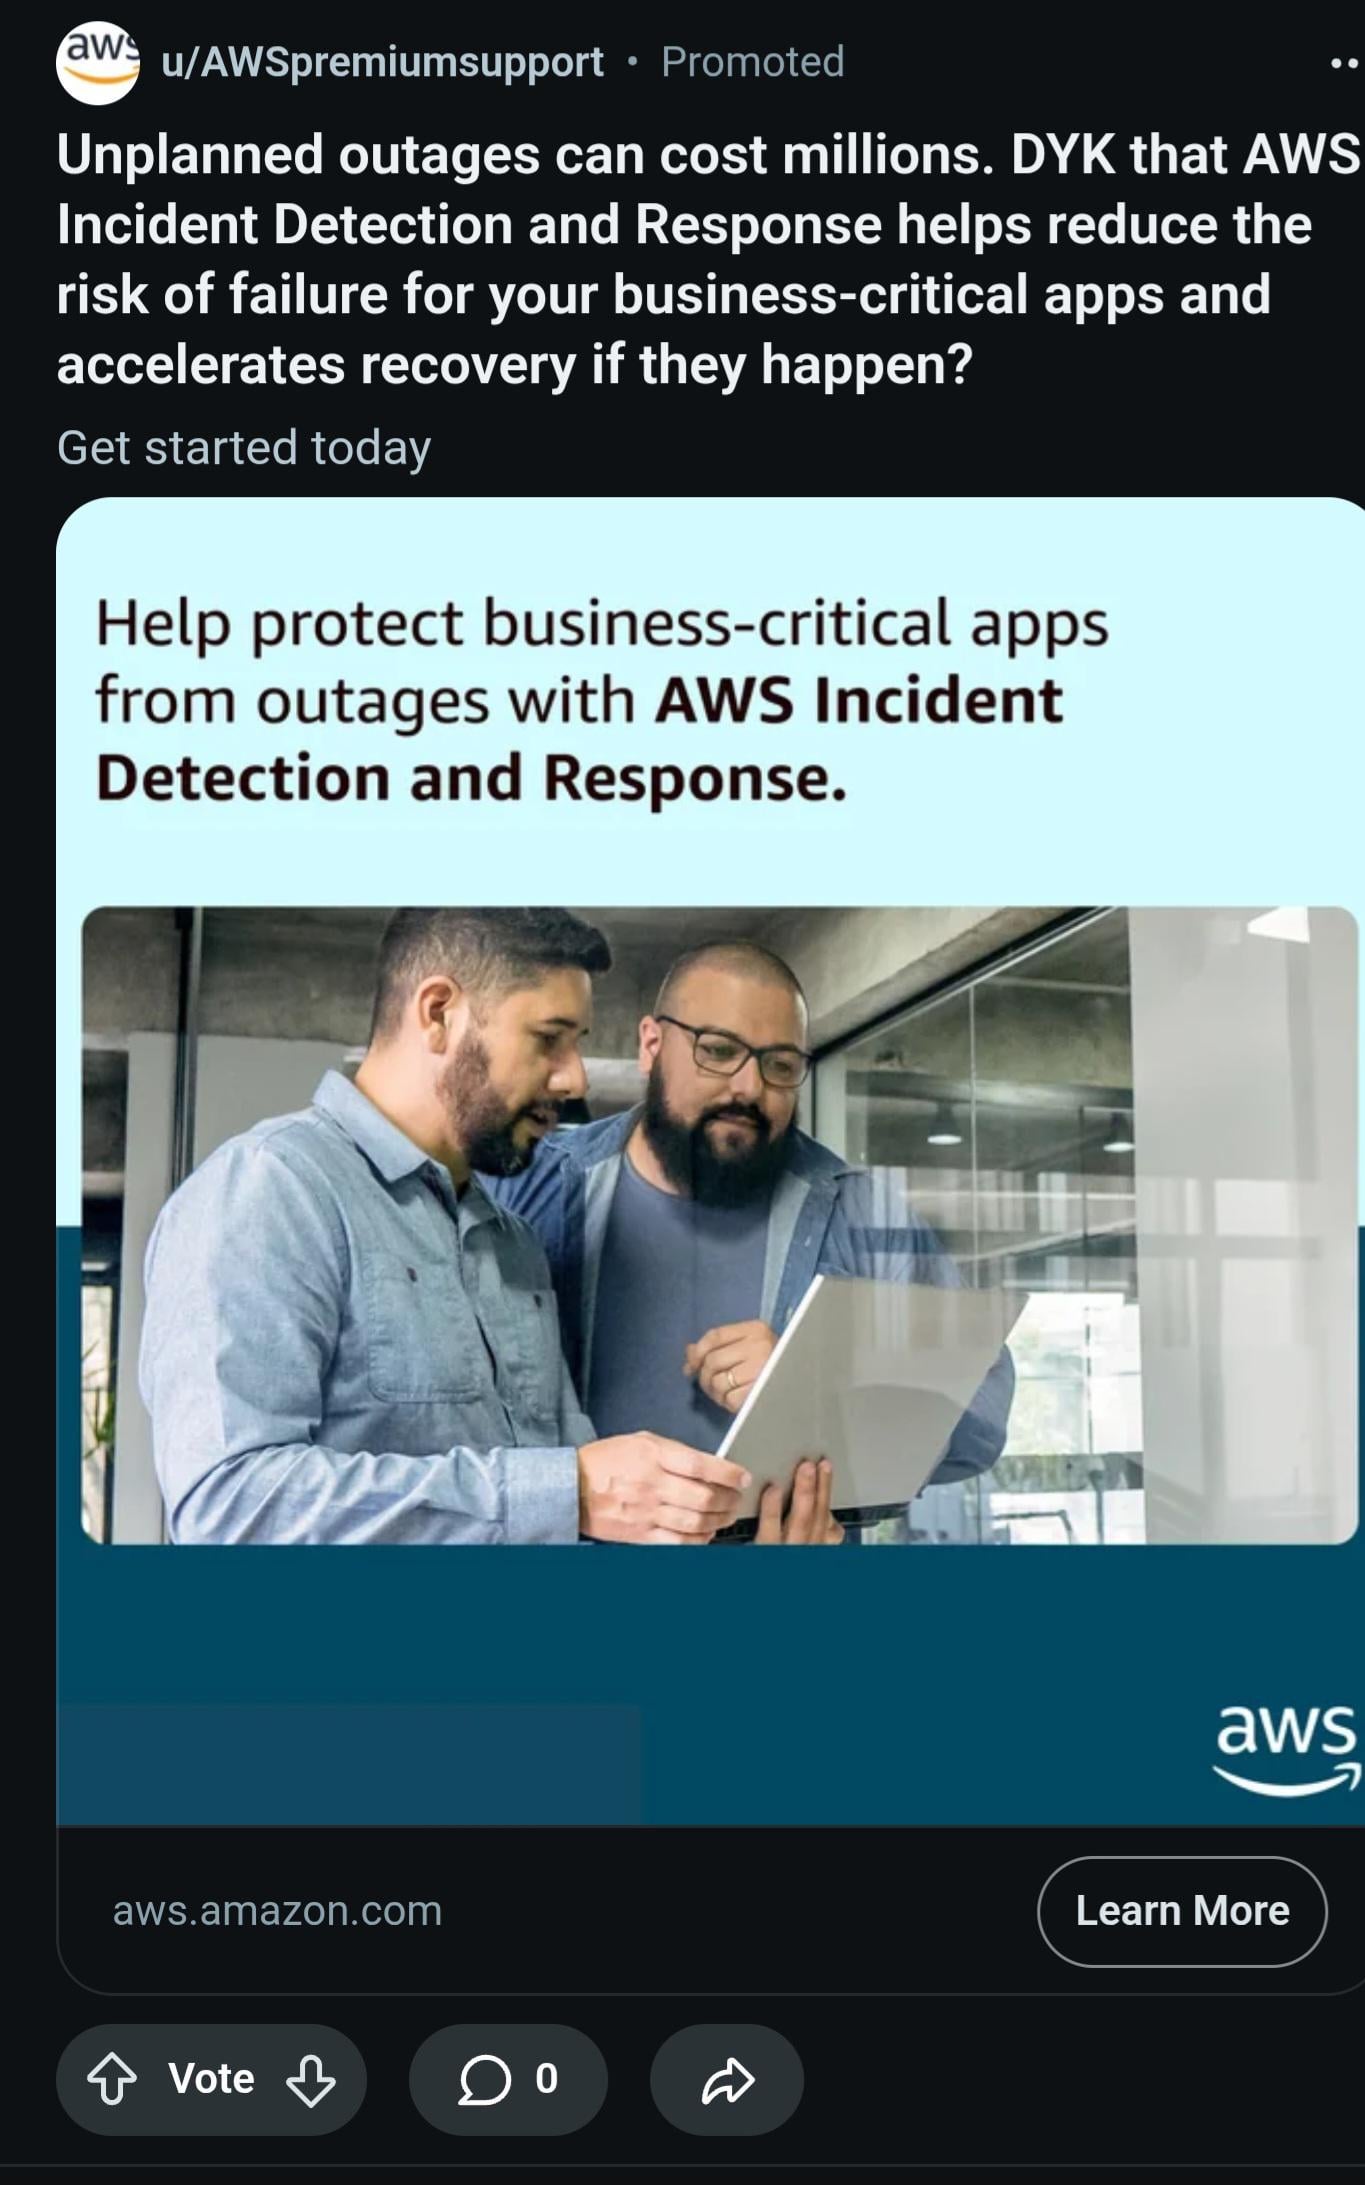Click the AWS profile avatar icon

pos(98,63)
